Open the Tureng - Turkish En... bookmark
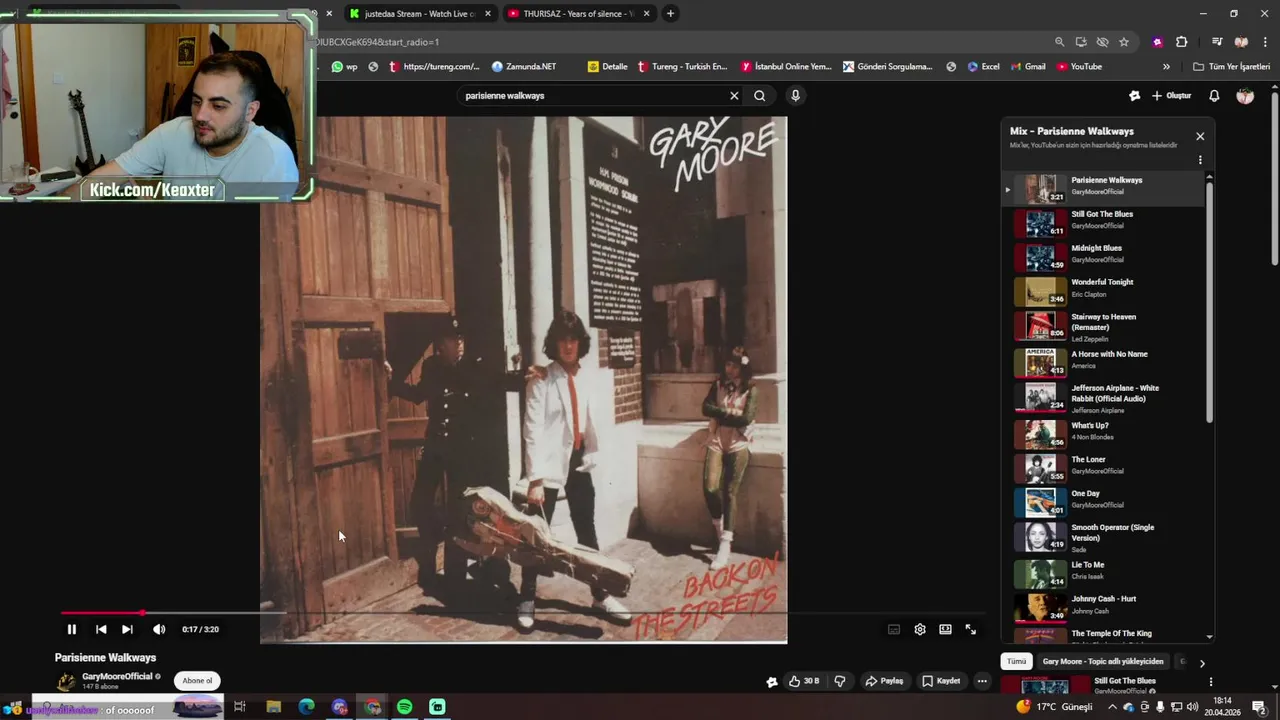 682,67
